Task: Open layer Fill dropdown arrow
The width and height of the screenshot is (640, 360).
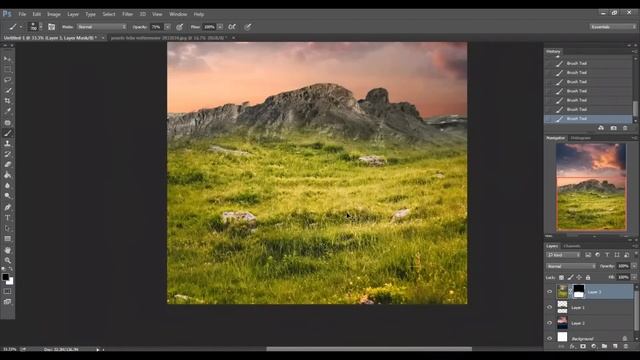Action: click(634, 278)
